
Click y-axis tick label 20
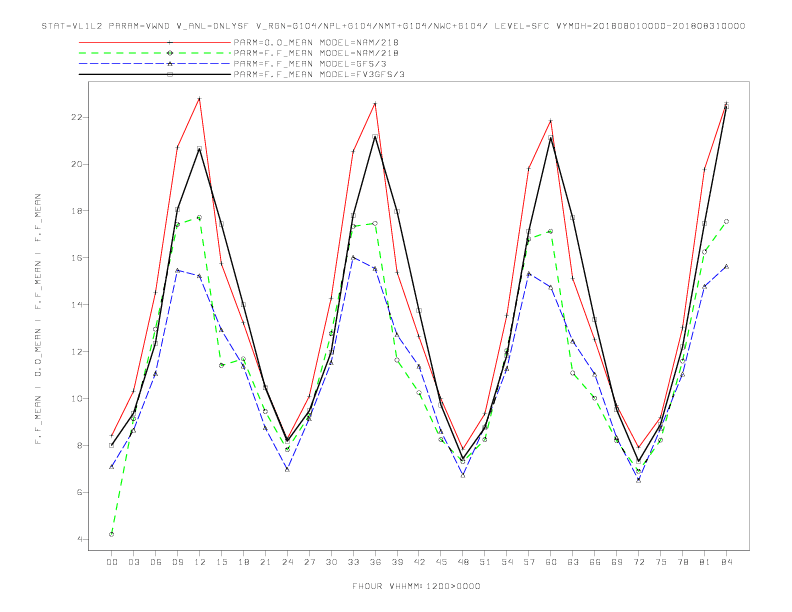click(x=77, y=164)
